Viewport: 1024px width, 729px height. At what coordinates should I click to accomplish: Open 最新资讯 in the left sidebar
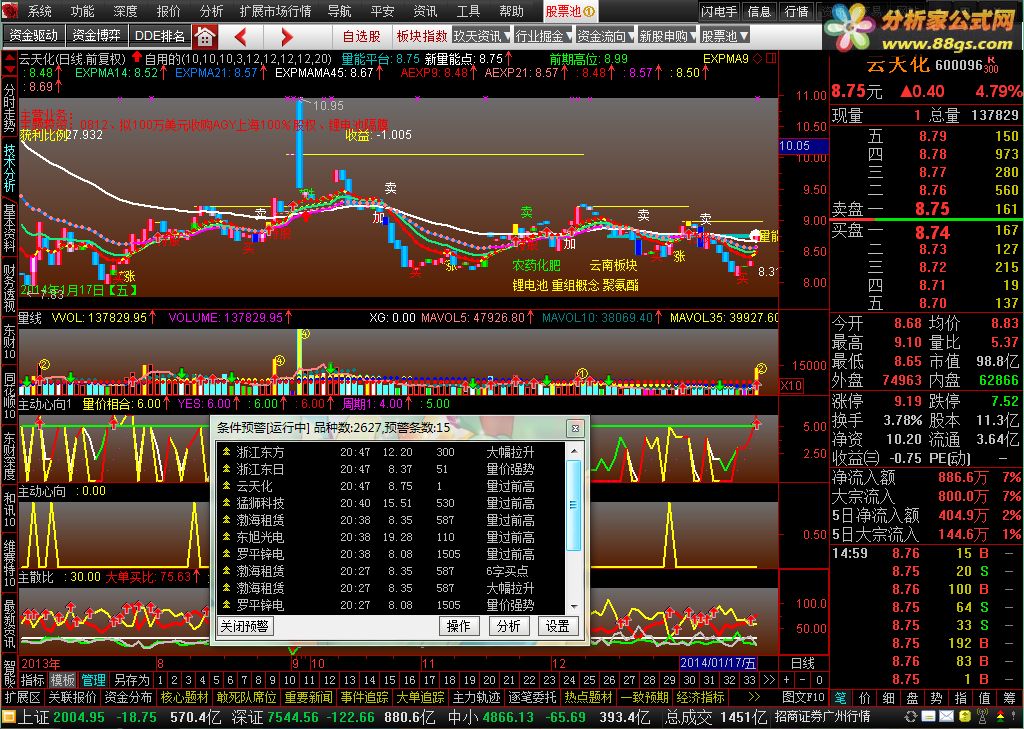click(x=9, y=623)
